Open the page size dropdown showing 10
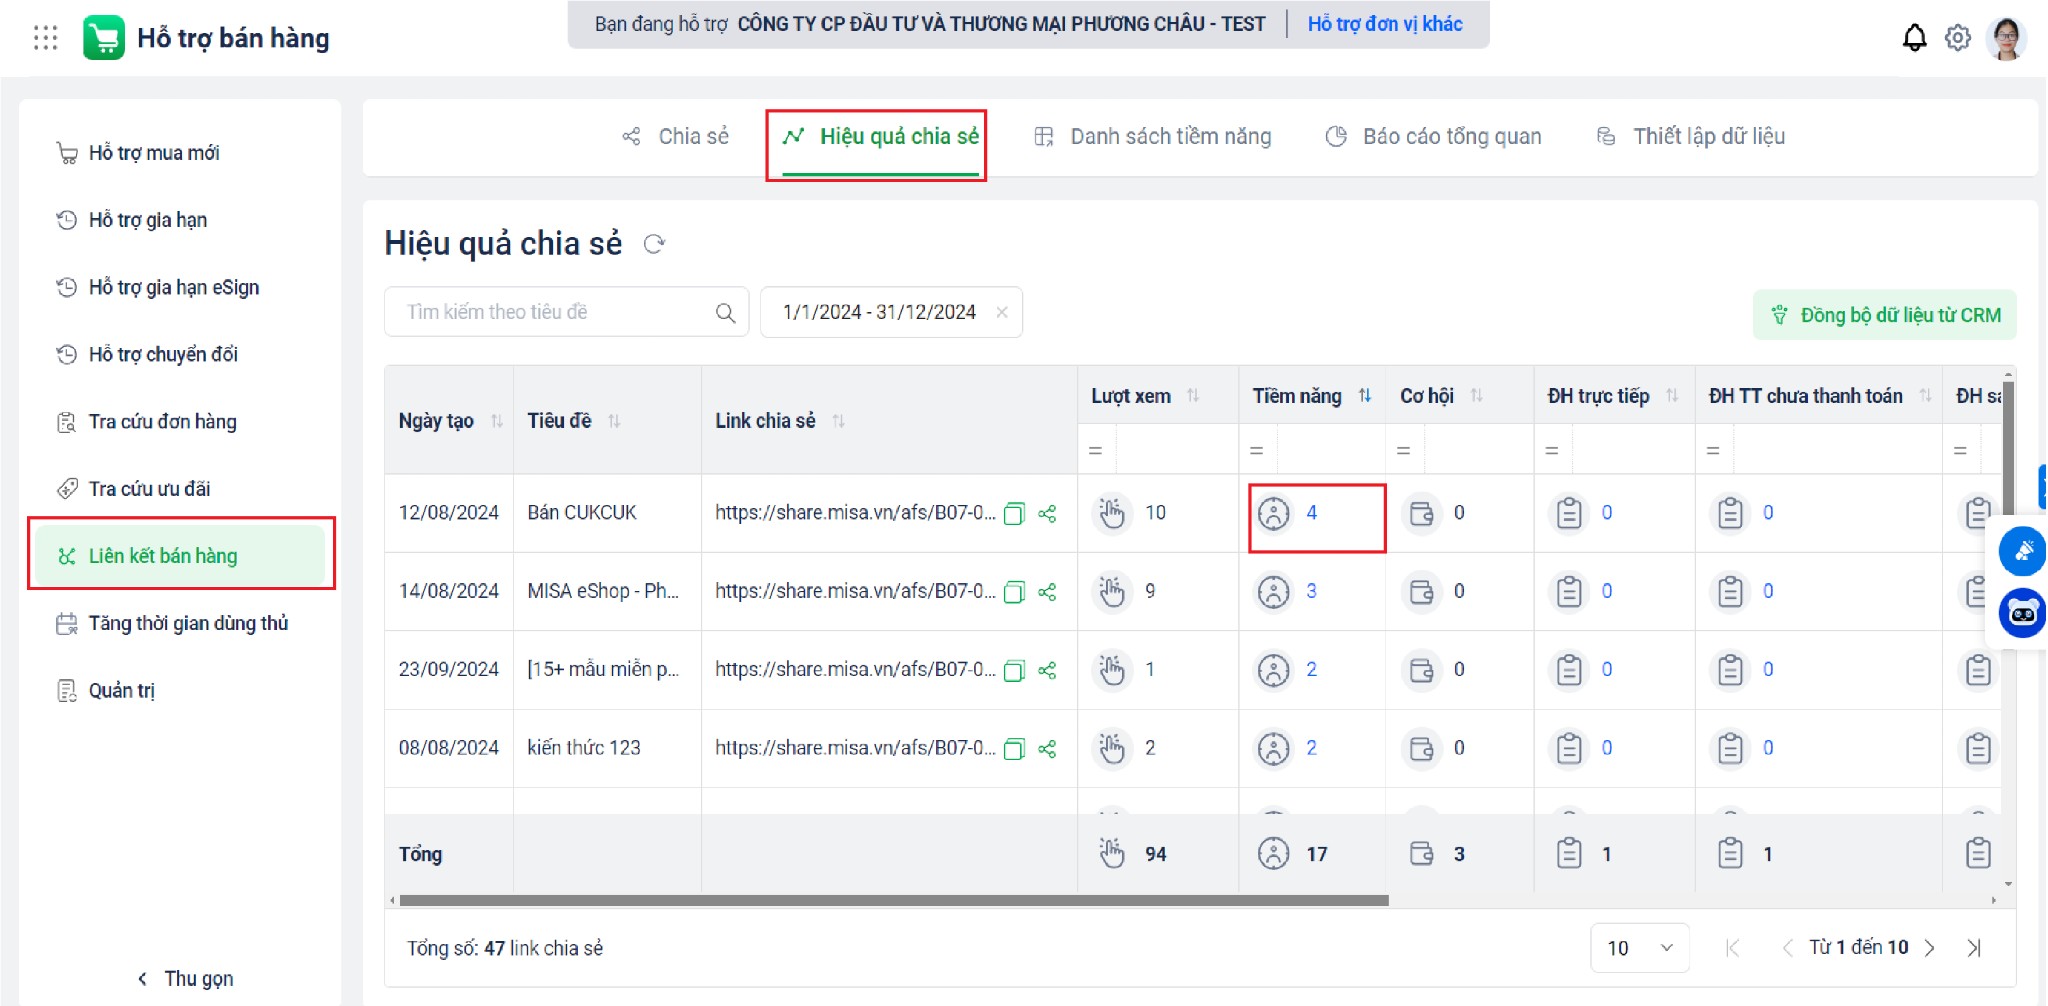The height and width of the screenshot is (1006, 2048). coord(1639,947)
